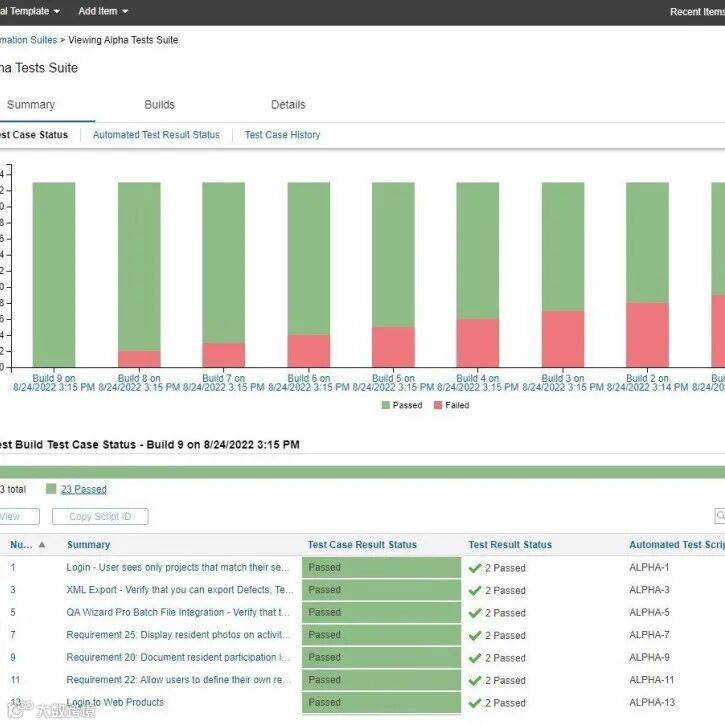The image size is (725, 725).
Task: Sort by Automated Test Script column
Action: point(677,545)
